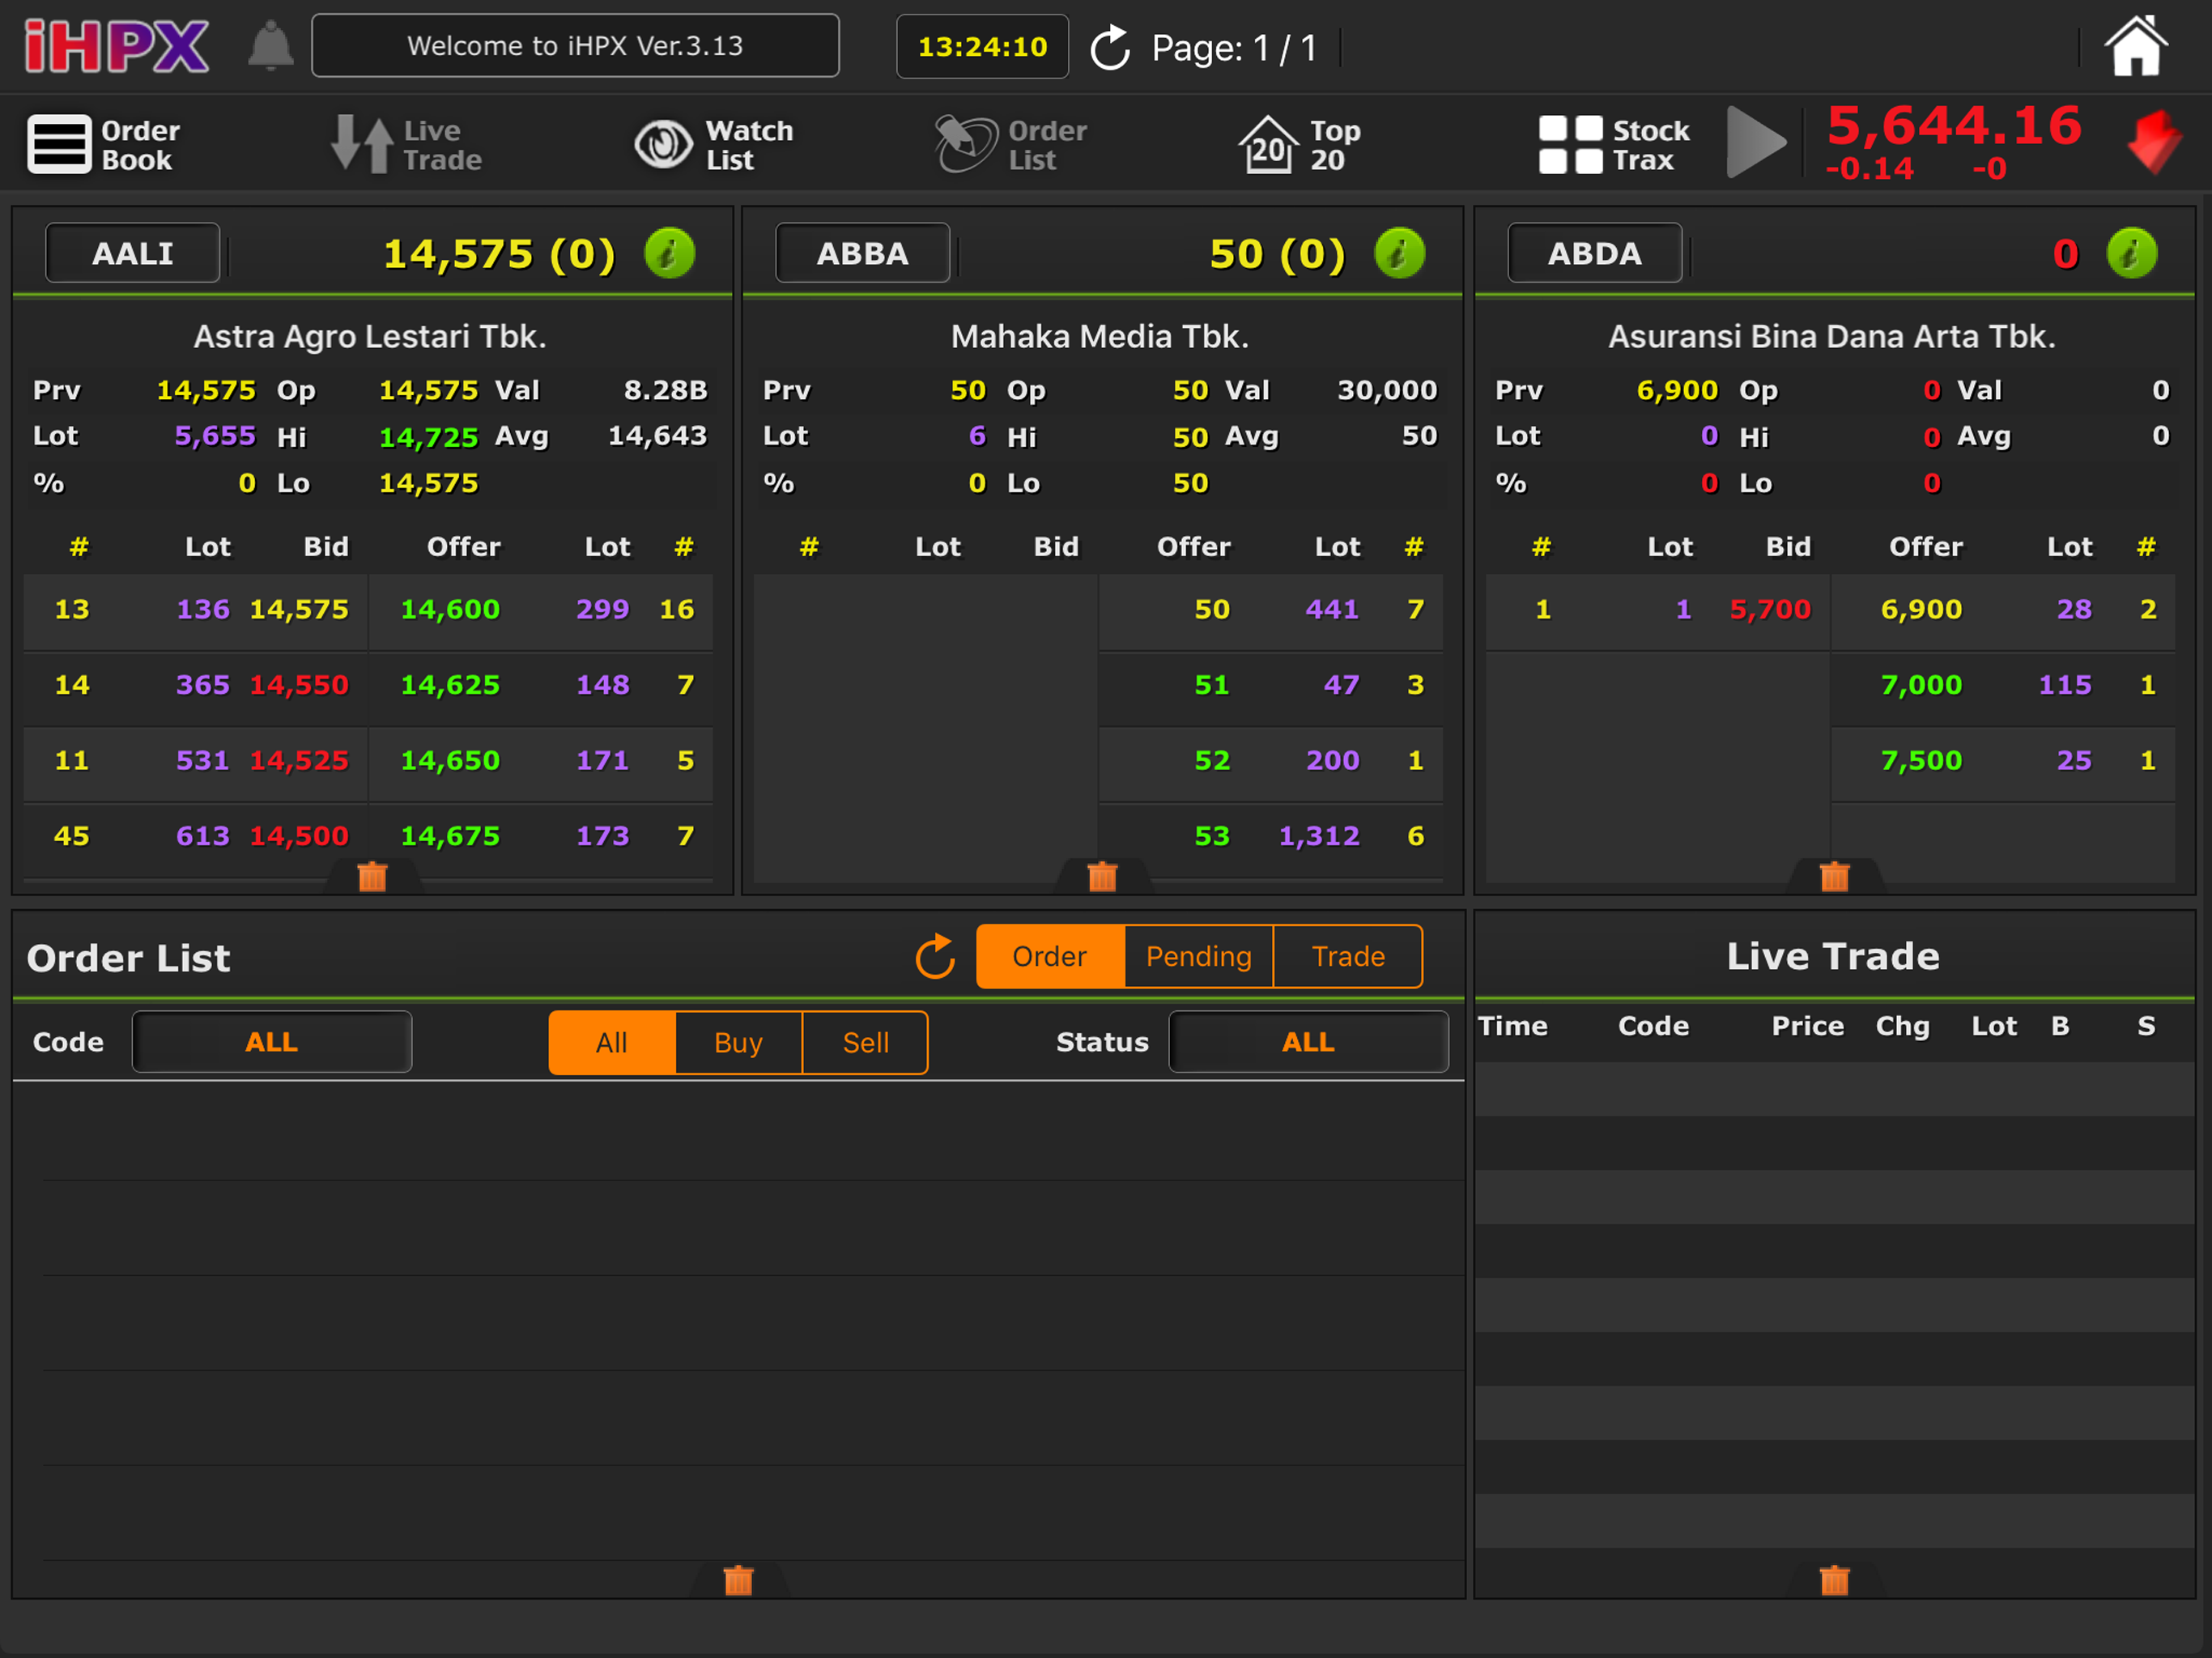
Task: Click the Home icon
Action: 2135,46
